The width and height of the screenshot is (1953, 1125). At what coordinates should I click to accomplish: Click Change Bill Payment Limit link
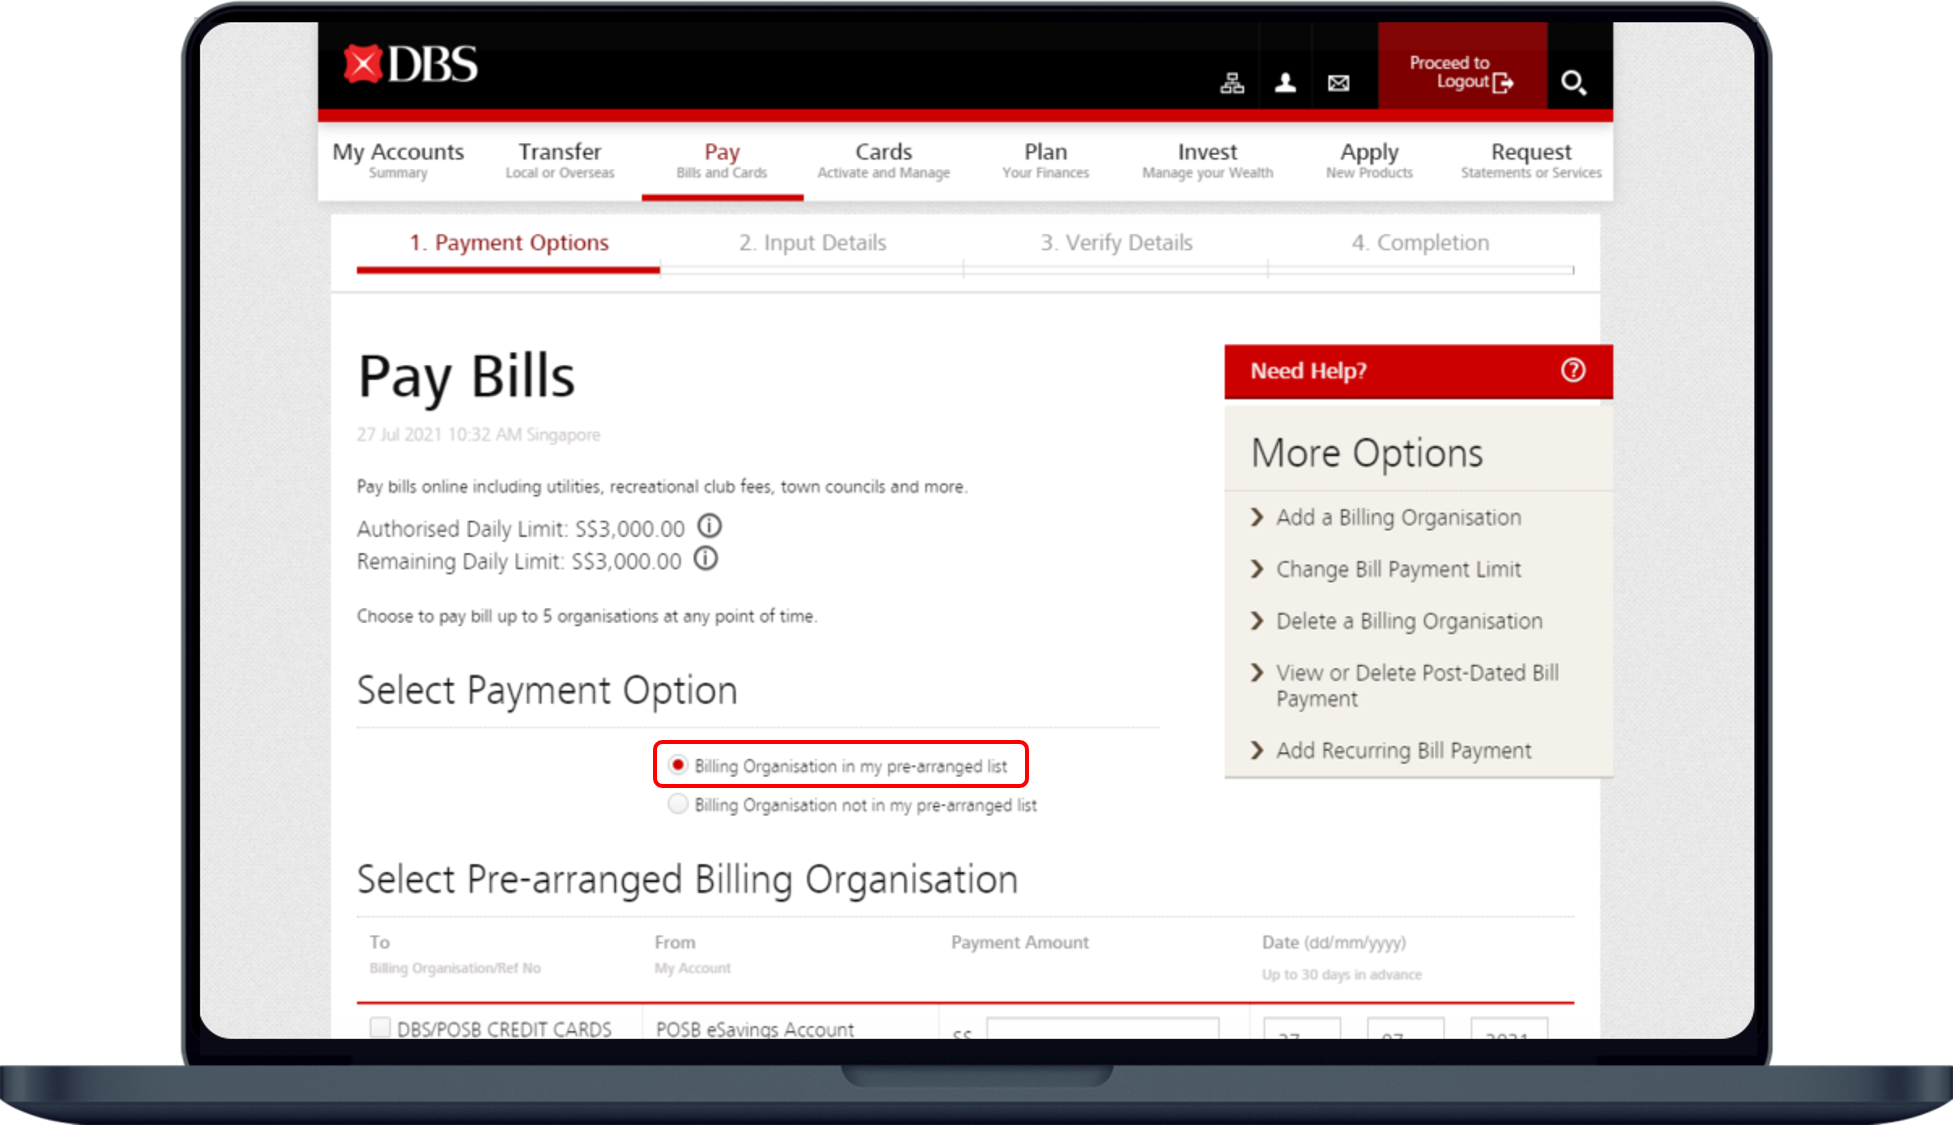[1399, 570]
